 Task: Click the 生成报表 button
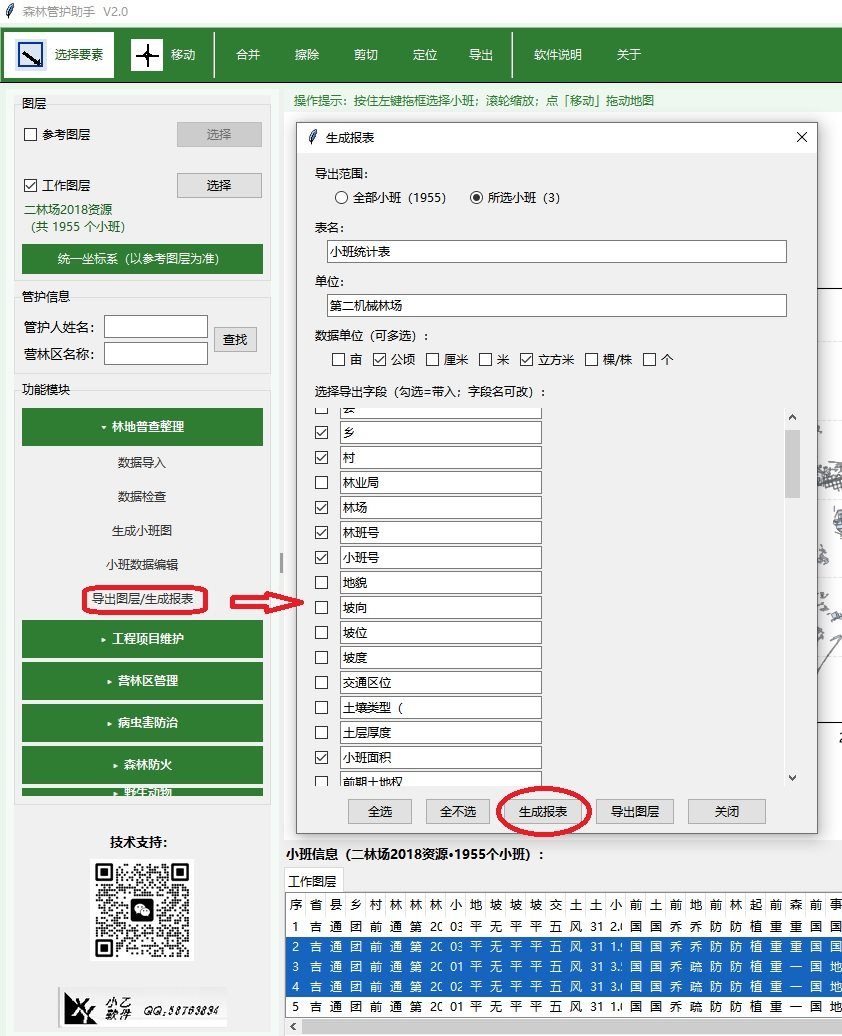[543, 811]
